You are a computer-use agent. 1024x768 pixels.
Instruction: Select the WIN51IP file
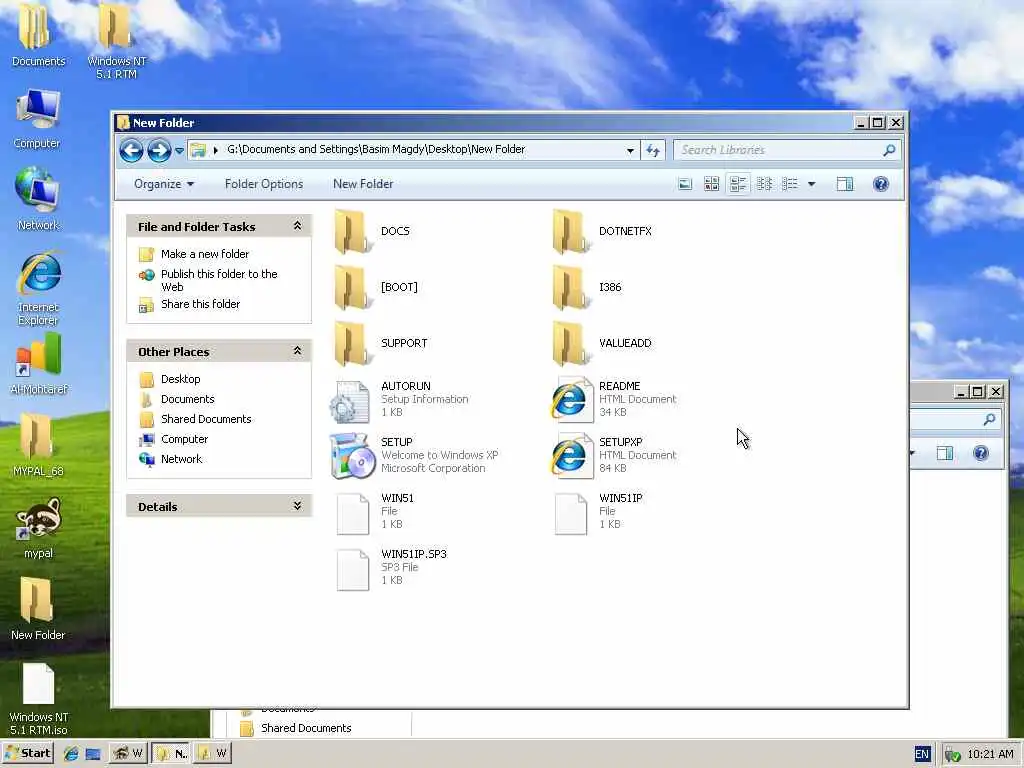598,512
